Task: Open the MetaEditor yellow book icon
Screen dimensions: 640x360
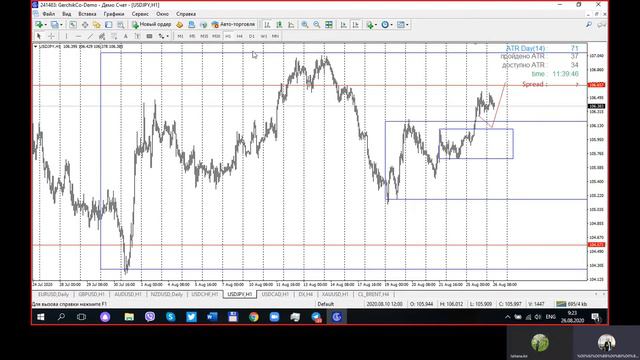Action: click(x=180, y=25)
